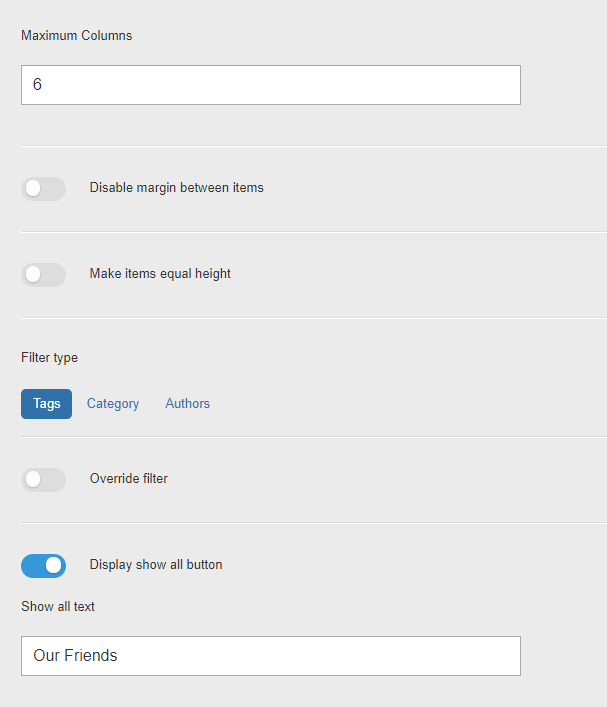Screen dimensions: 607x707
Task: Click the Override filter label text
Action: tap(129, 478)
